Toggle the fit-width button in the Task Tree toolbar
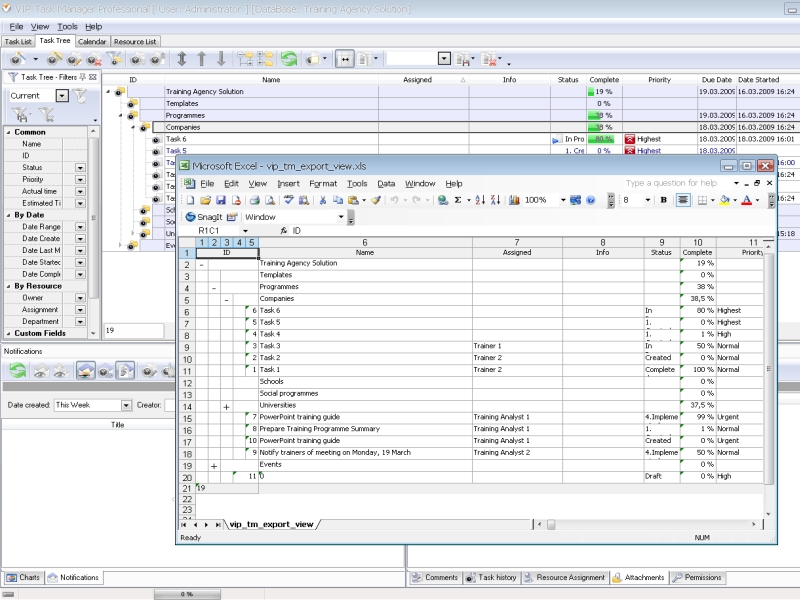This screenshot has height=600, width=800. (x=344, y=59)
